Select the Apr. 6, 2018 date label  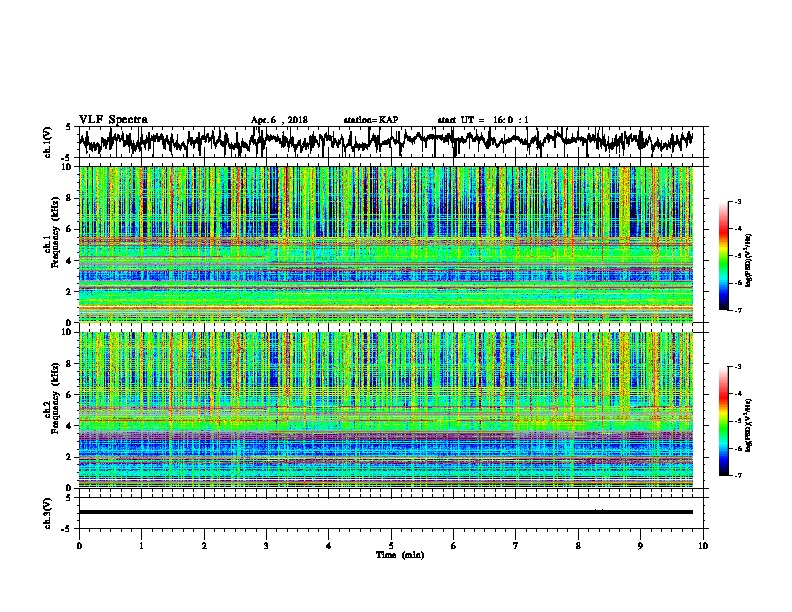(279, 120)
